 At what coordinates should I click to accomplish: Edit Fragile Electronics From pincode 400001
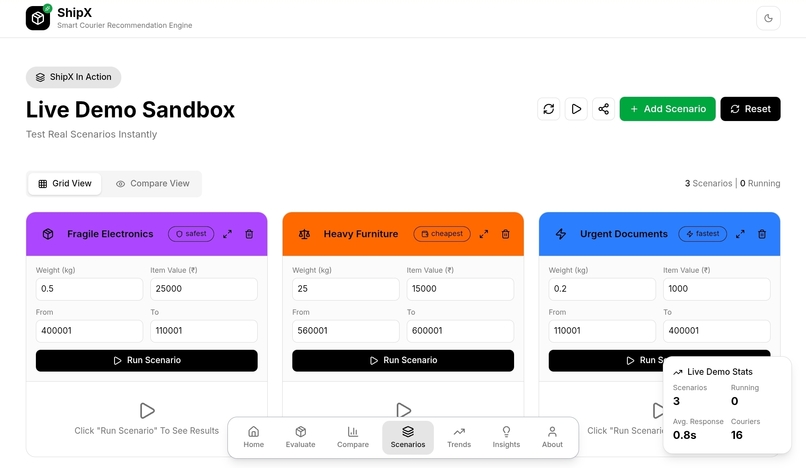89,331
